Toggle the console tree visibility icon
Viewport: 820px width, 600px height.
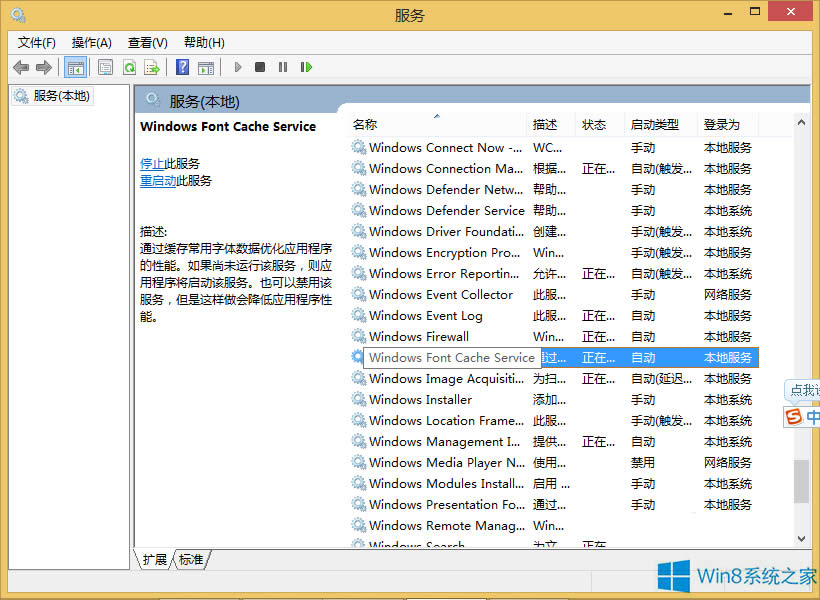coord(75,67)
